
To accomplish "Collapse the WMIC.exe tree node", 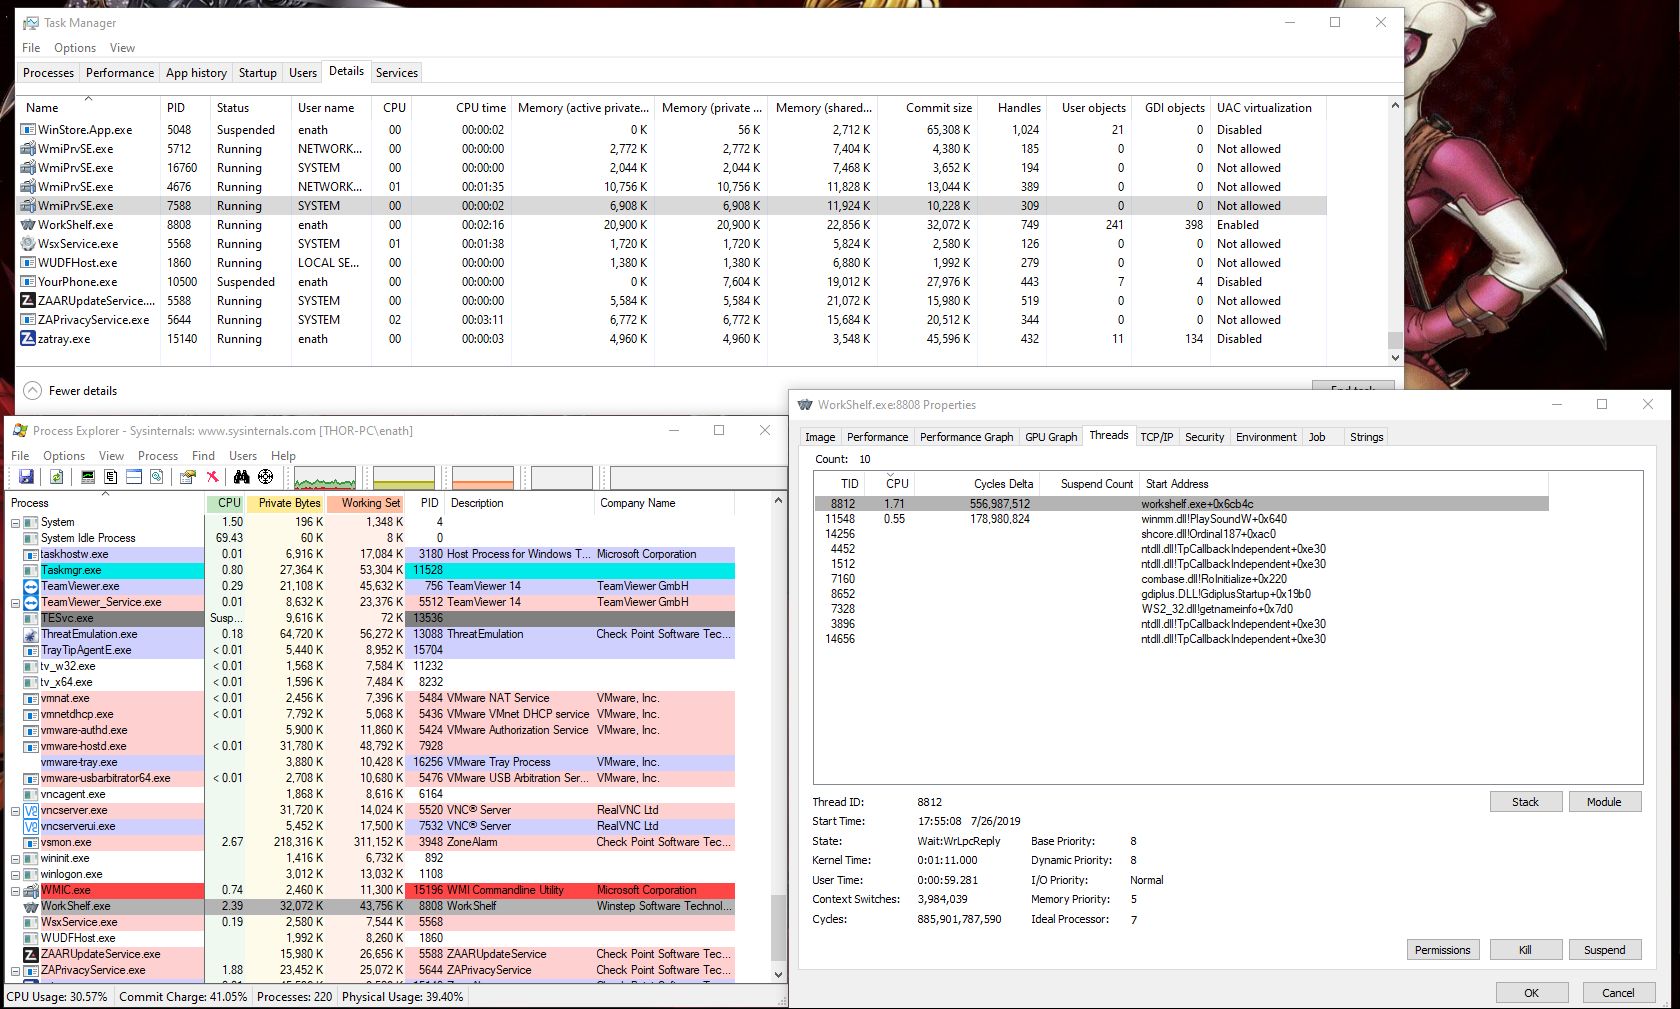I will (15, 890).
